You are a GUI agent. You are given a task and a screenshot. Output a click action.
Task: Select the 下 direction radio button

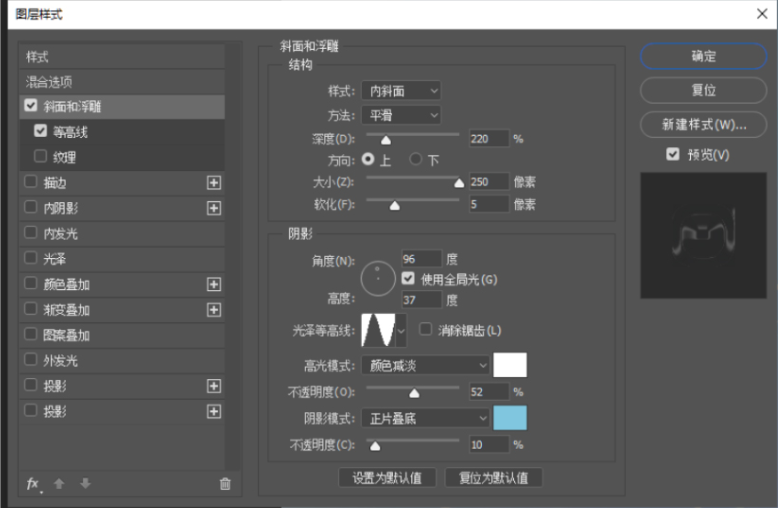pos(416,159)
